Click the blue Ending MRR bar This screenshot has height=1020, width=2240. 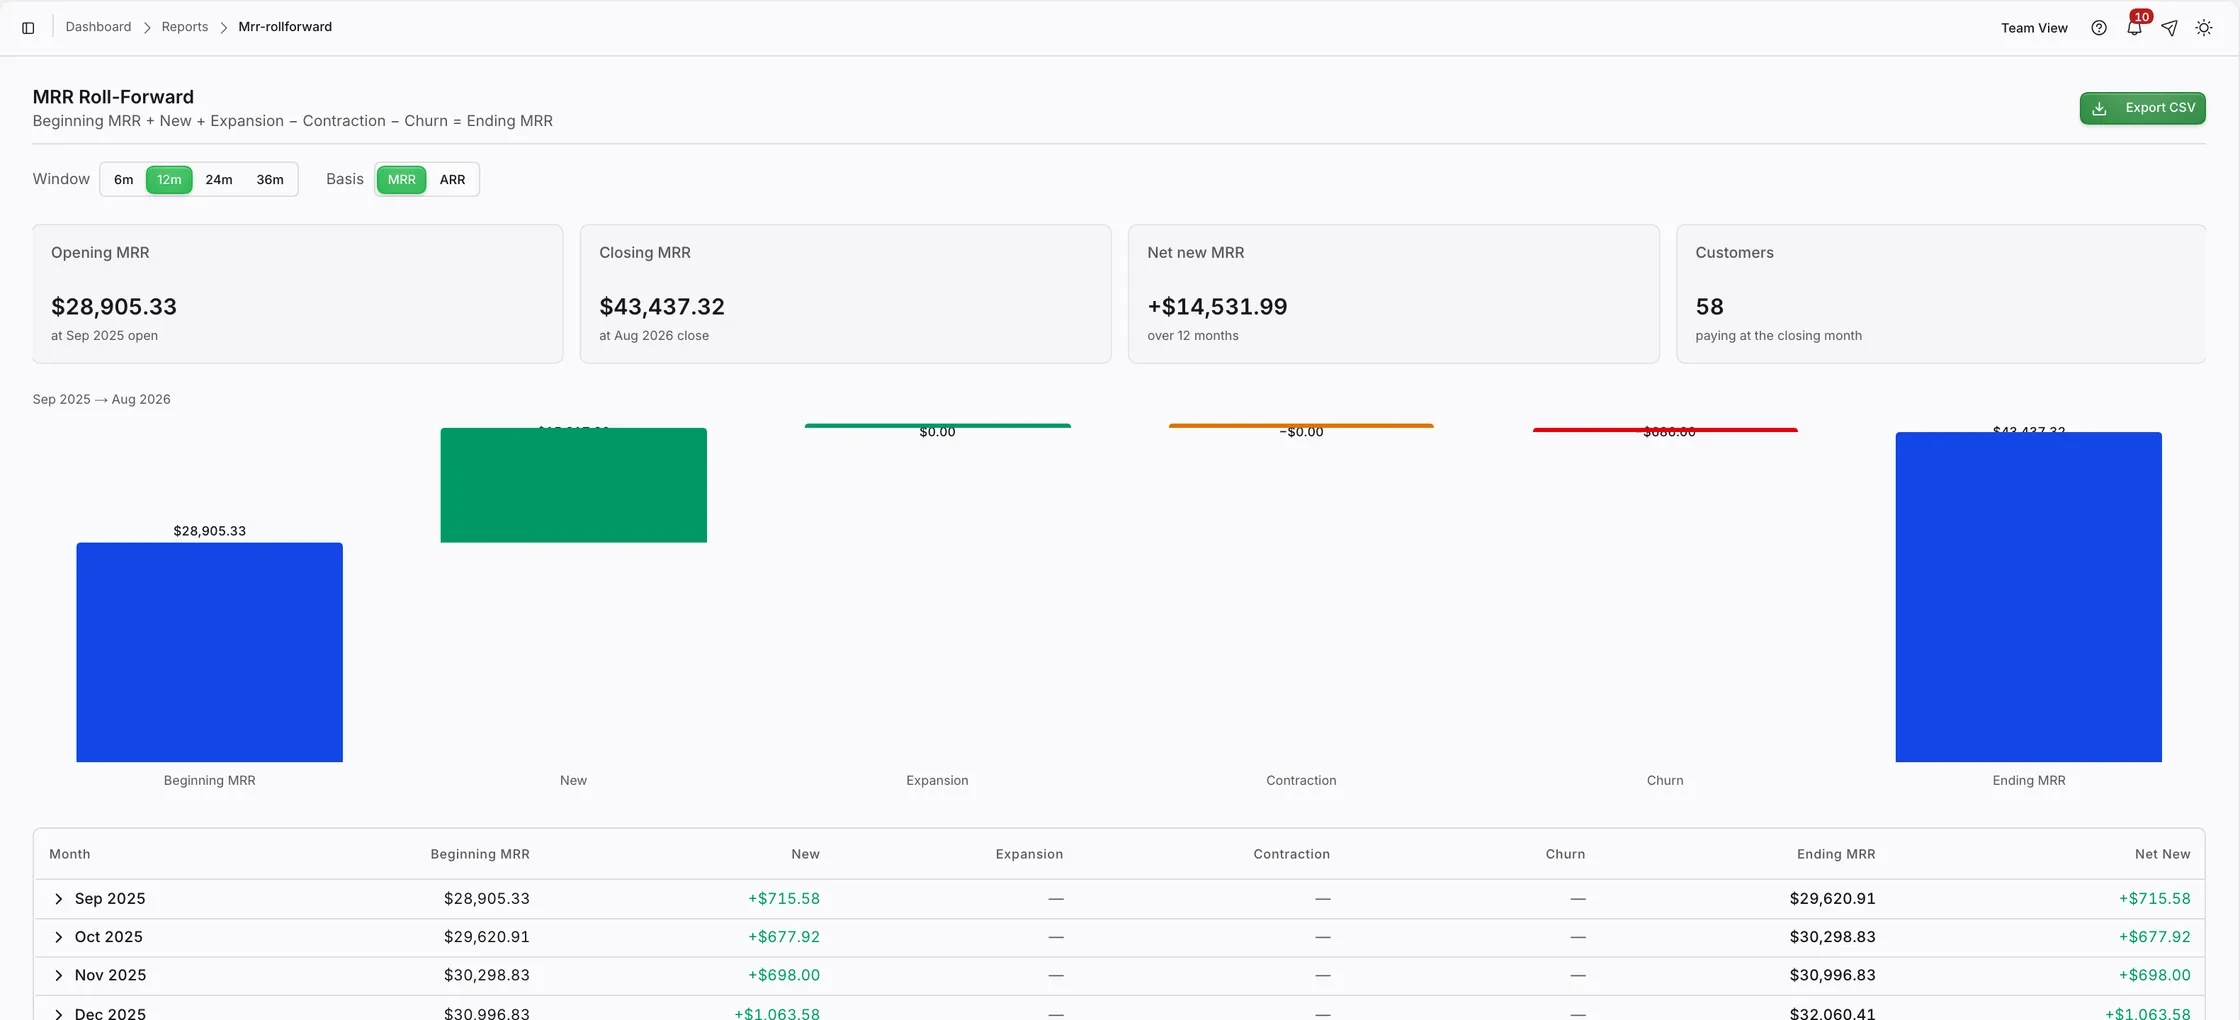(2028, 597)
